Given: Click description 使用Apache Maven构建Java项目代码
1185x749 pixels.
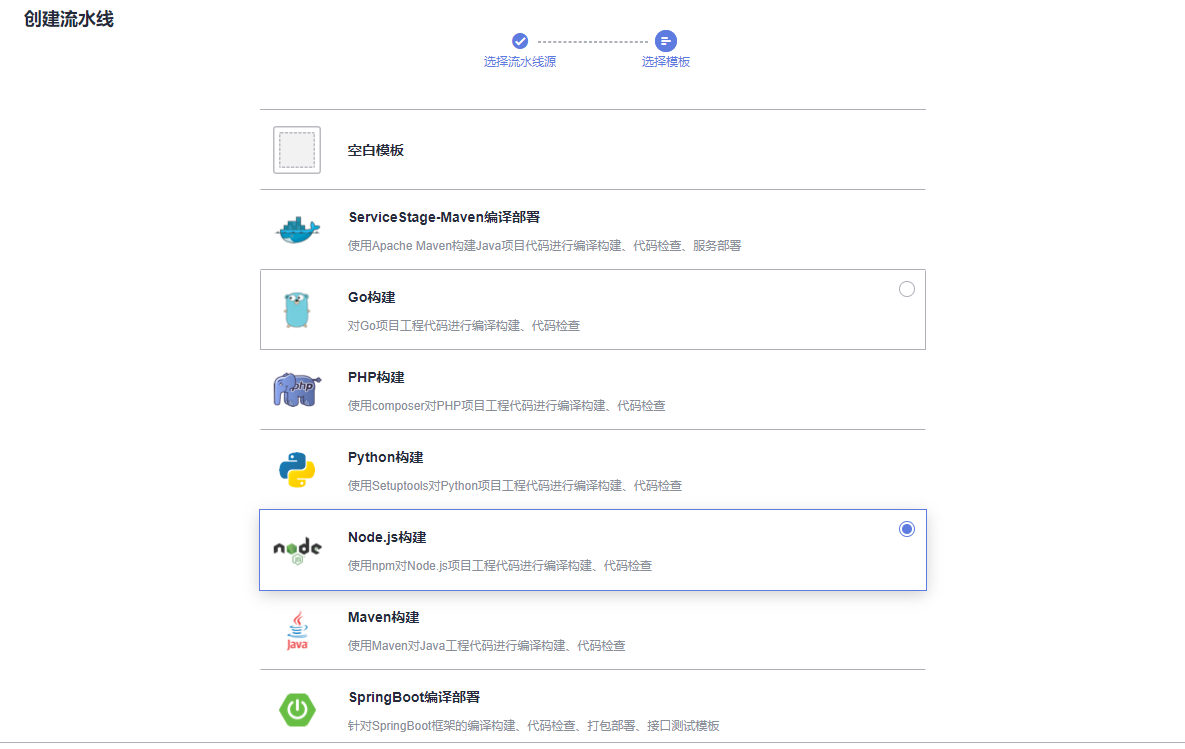Looking at the screenshot, I should pyautogui.click(x=544, y=246).
